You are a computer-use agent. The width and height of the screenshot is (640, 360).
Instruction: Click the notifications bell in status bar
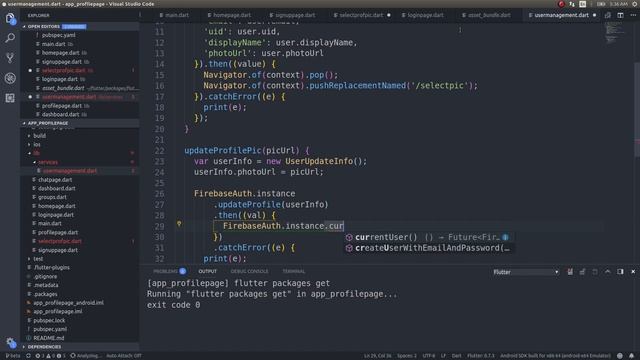click(631, 356)
